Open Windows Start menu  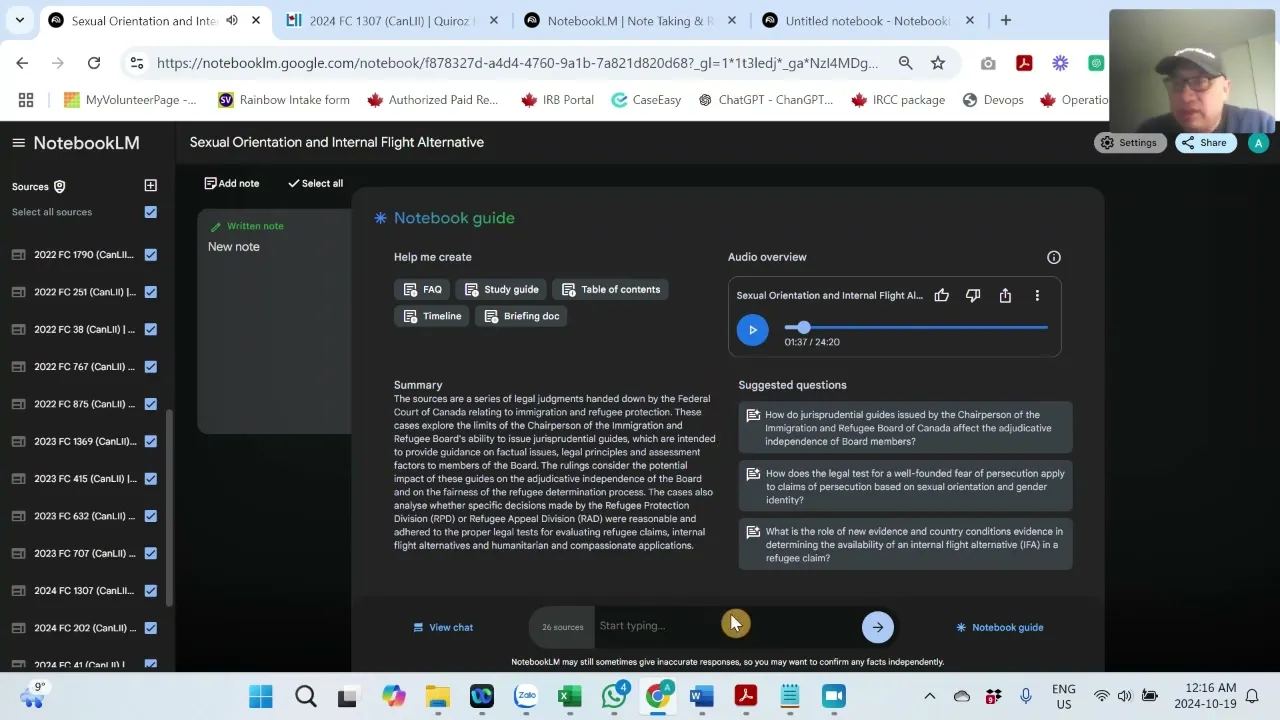[260, 696]
